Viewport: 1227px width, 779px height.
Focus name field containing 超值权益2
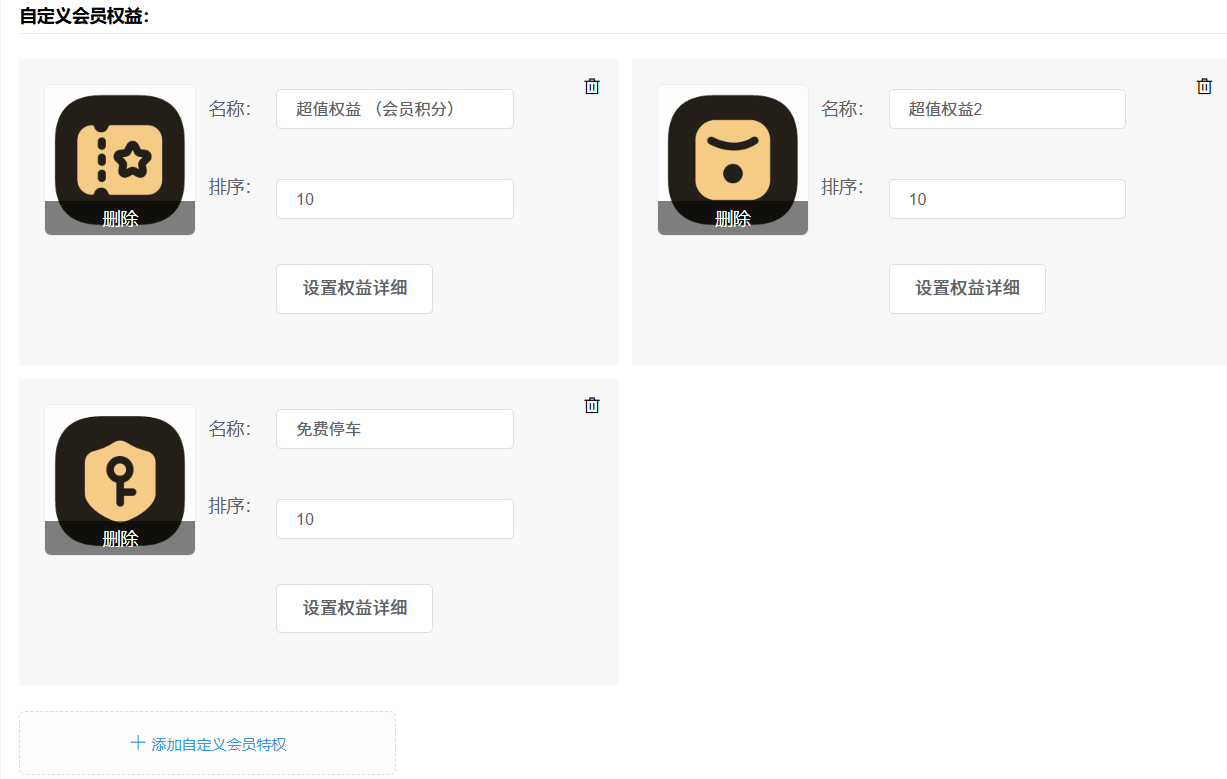click(x=1006, y=109)
